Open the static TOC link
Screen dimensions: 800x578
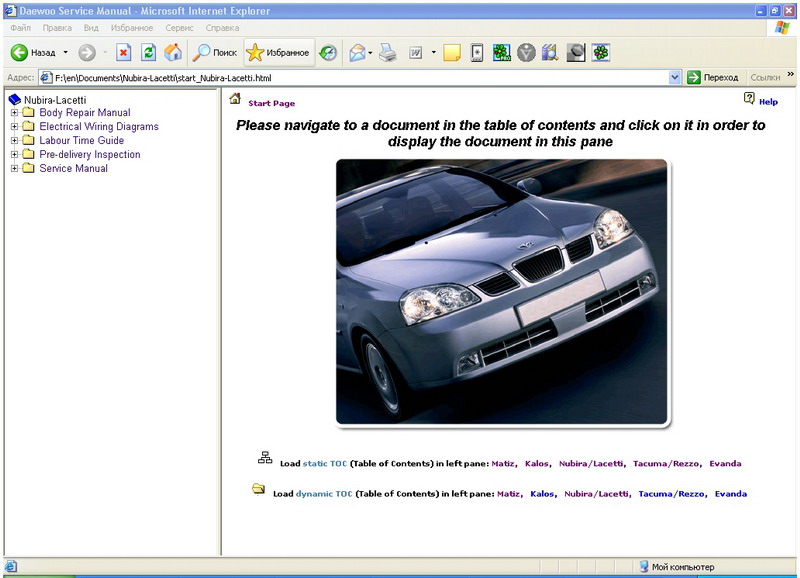pos(324,463)
